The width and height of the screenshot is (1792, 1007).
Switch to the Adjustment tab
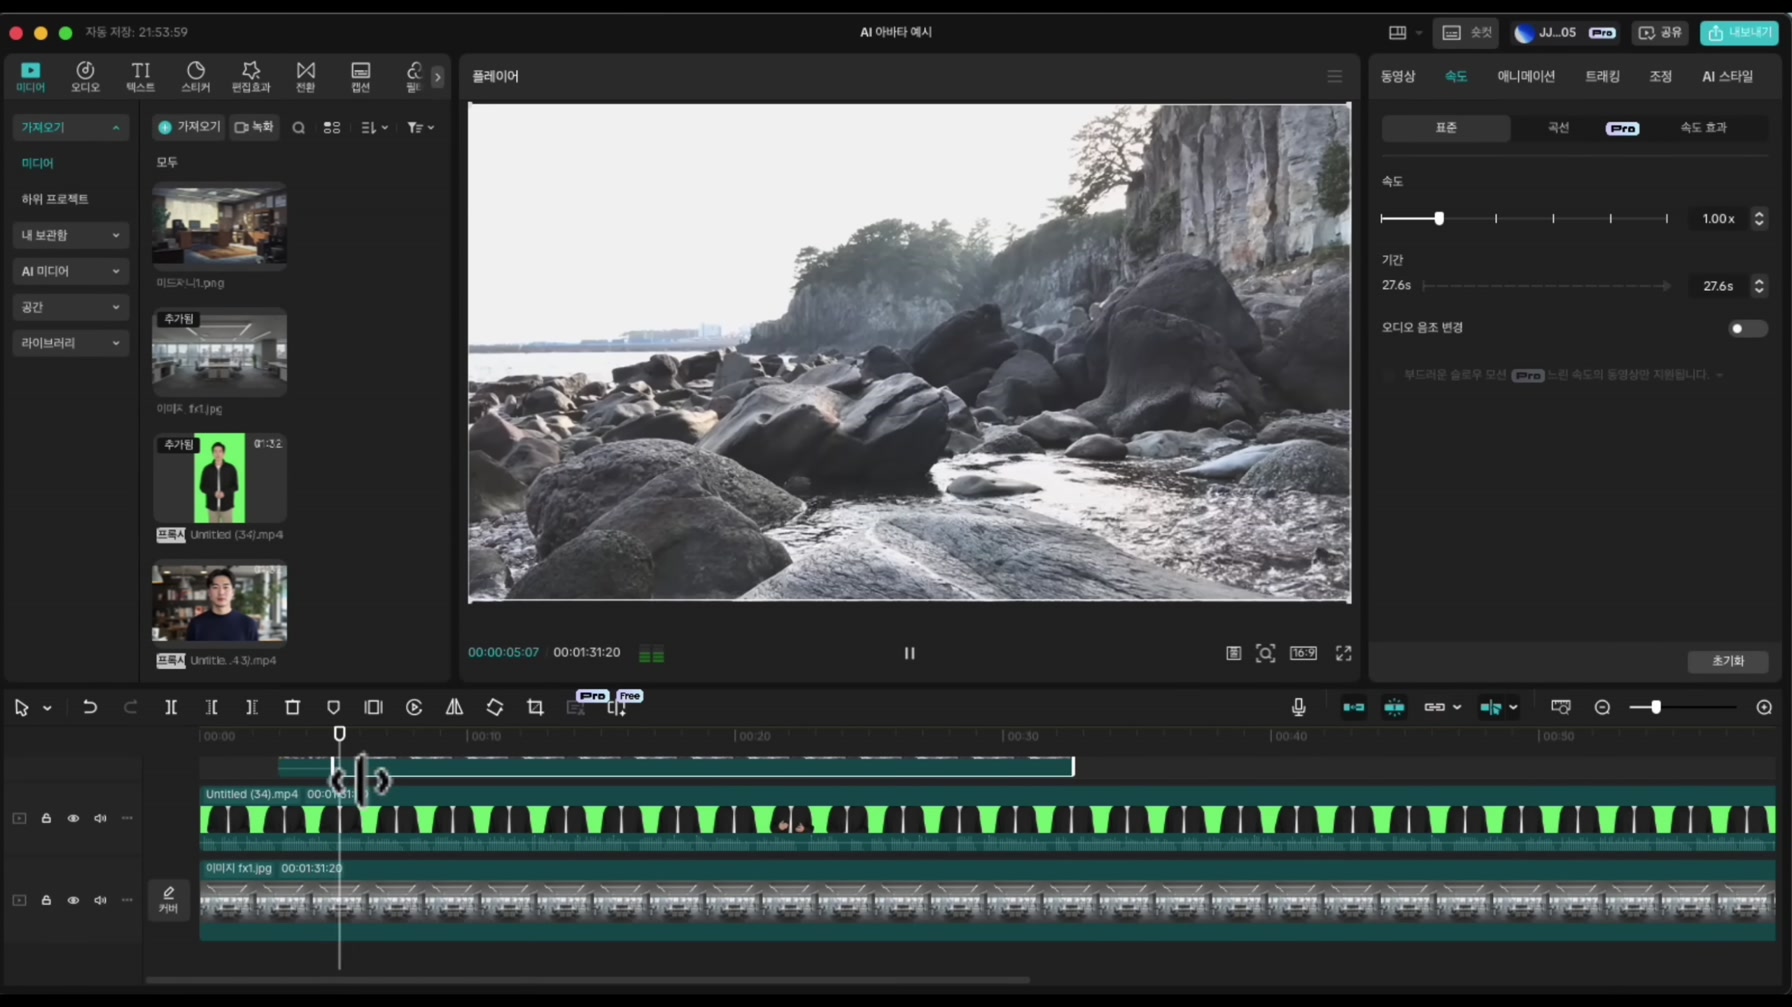click(1660, 76)
